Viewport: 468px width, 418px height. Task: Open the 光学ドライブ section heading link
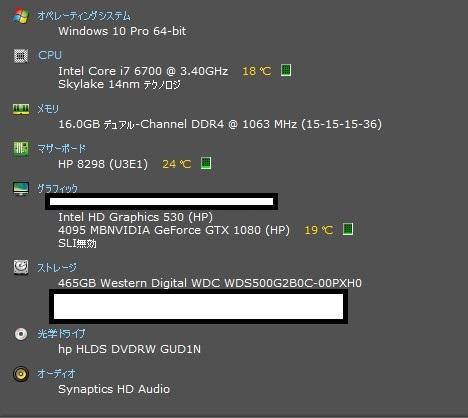61,334
